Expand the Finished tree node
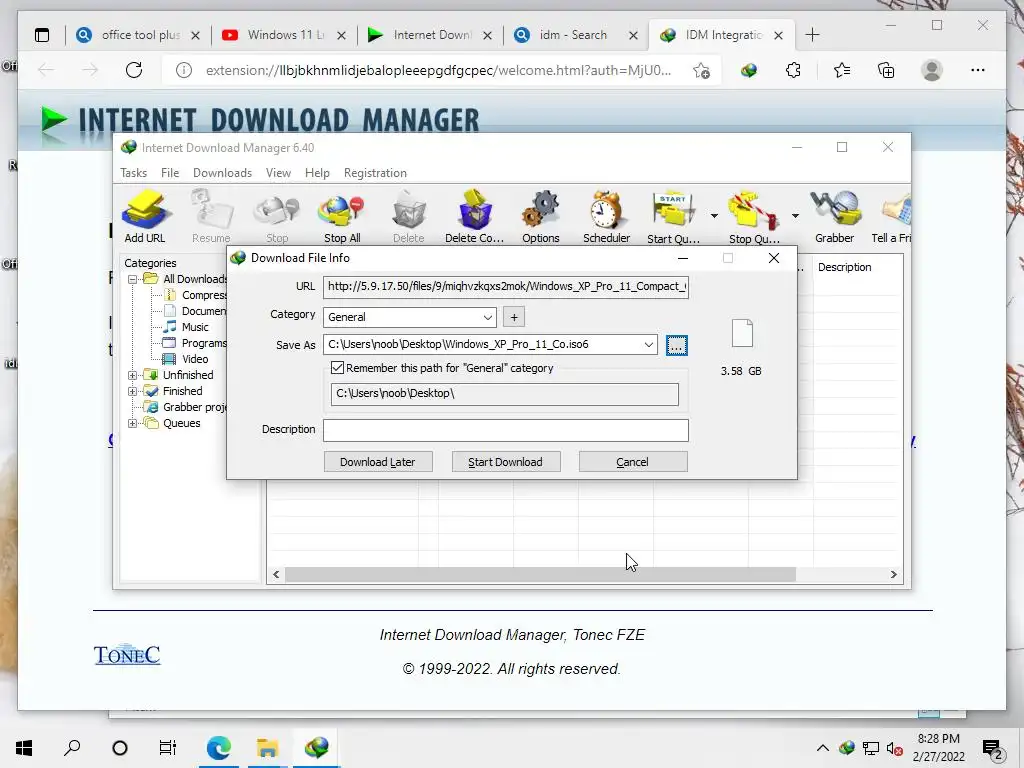The height and width of the screenshot is (768, 1024). click(x=133, y=391)
